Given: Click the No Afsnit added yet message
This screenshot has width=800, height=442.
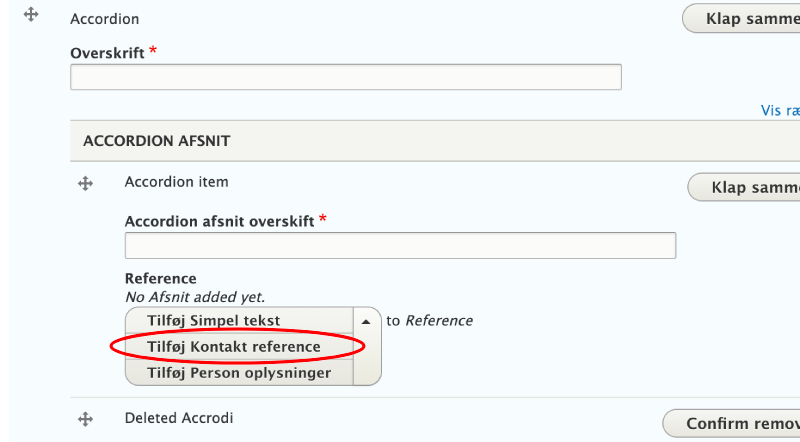Looking at the screenshot, I should 194,297.
